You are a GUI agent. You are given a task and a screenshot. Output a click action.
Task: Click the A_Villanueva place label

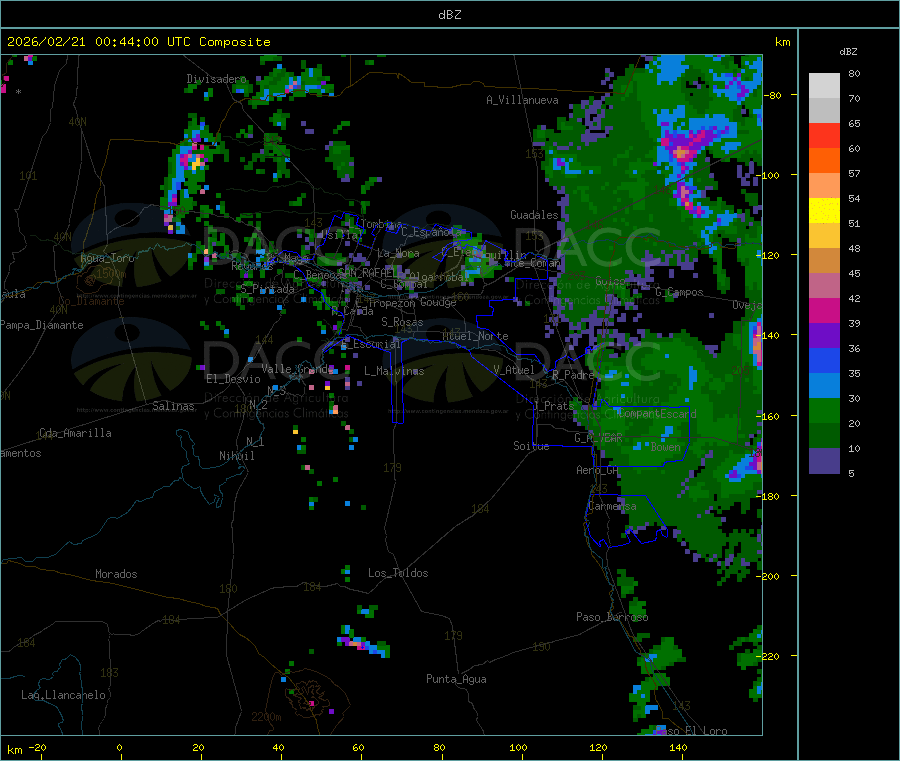click(522, 100)
